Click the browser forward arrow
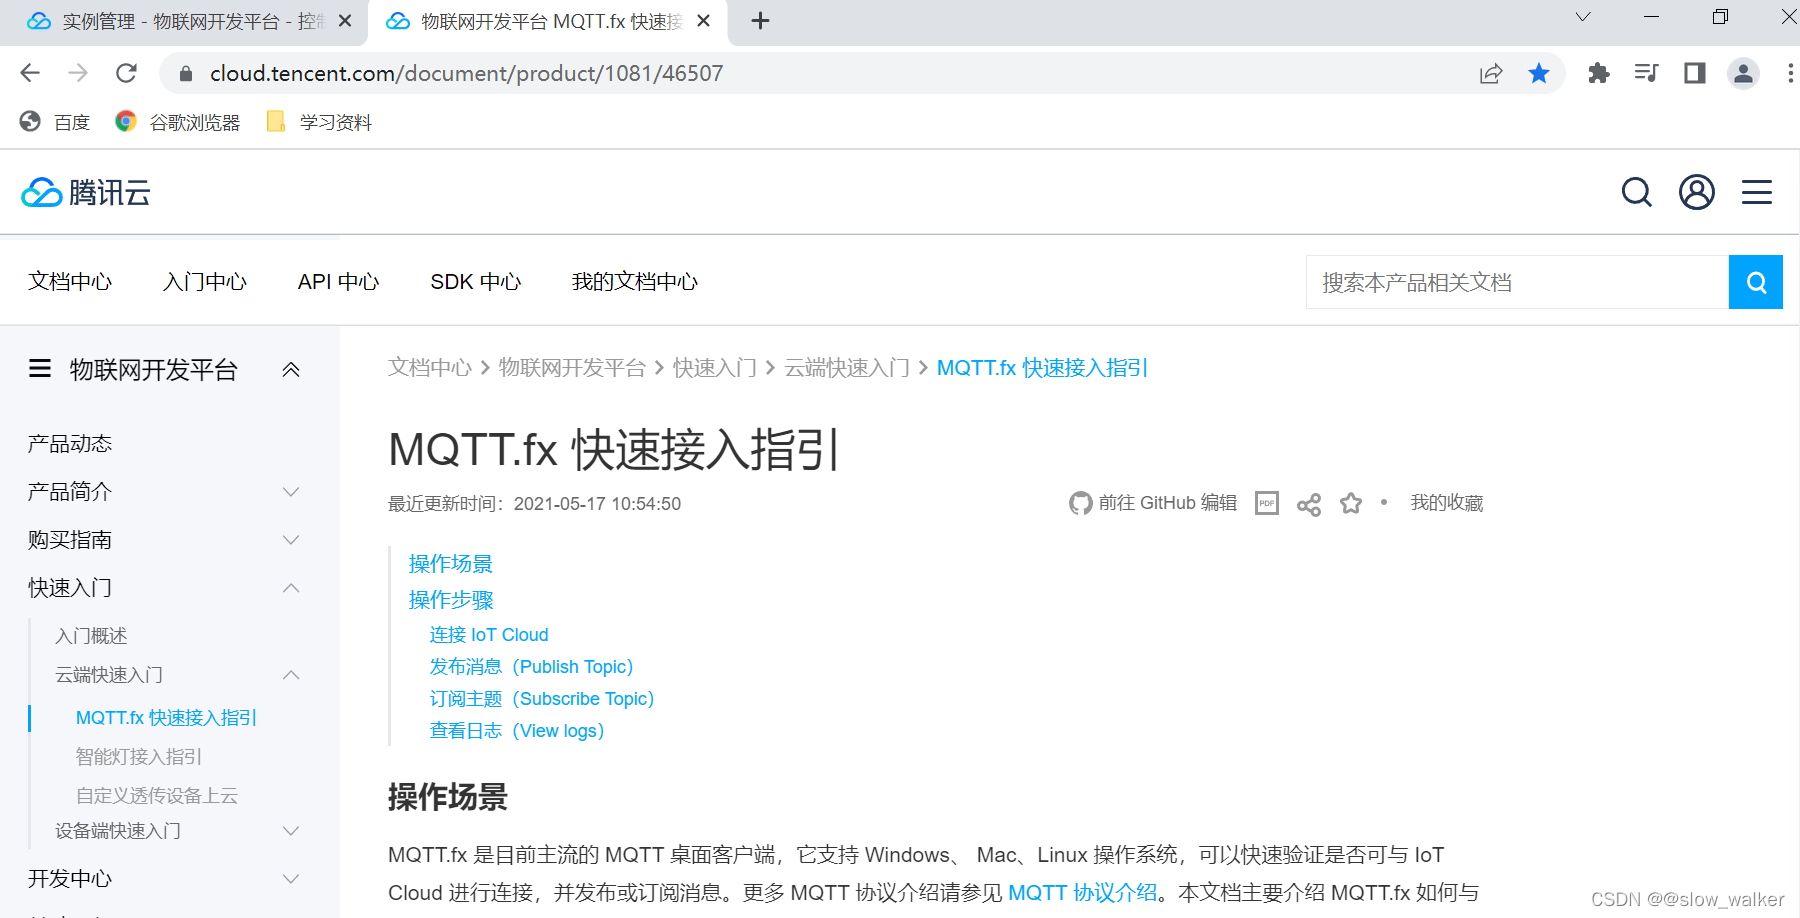The image size is (1800, 918). point(78,73)
